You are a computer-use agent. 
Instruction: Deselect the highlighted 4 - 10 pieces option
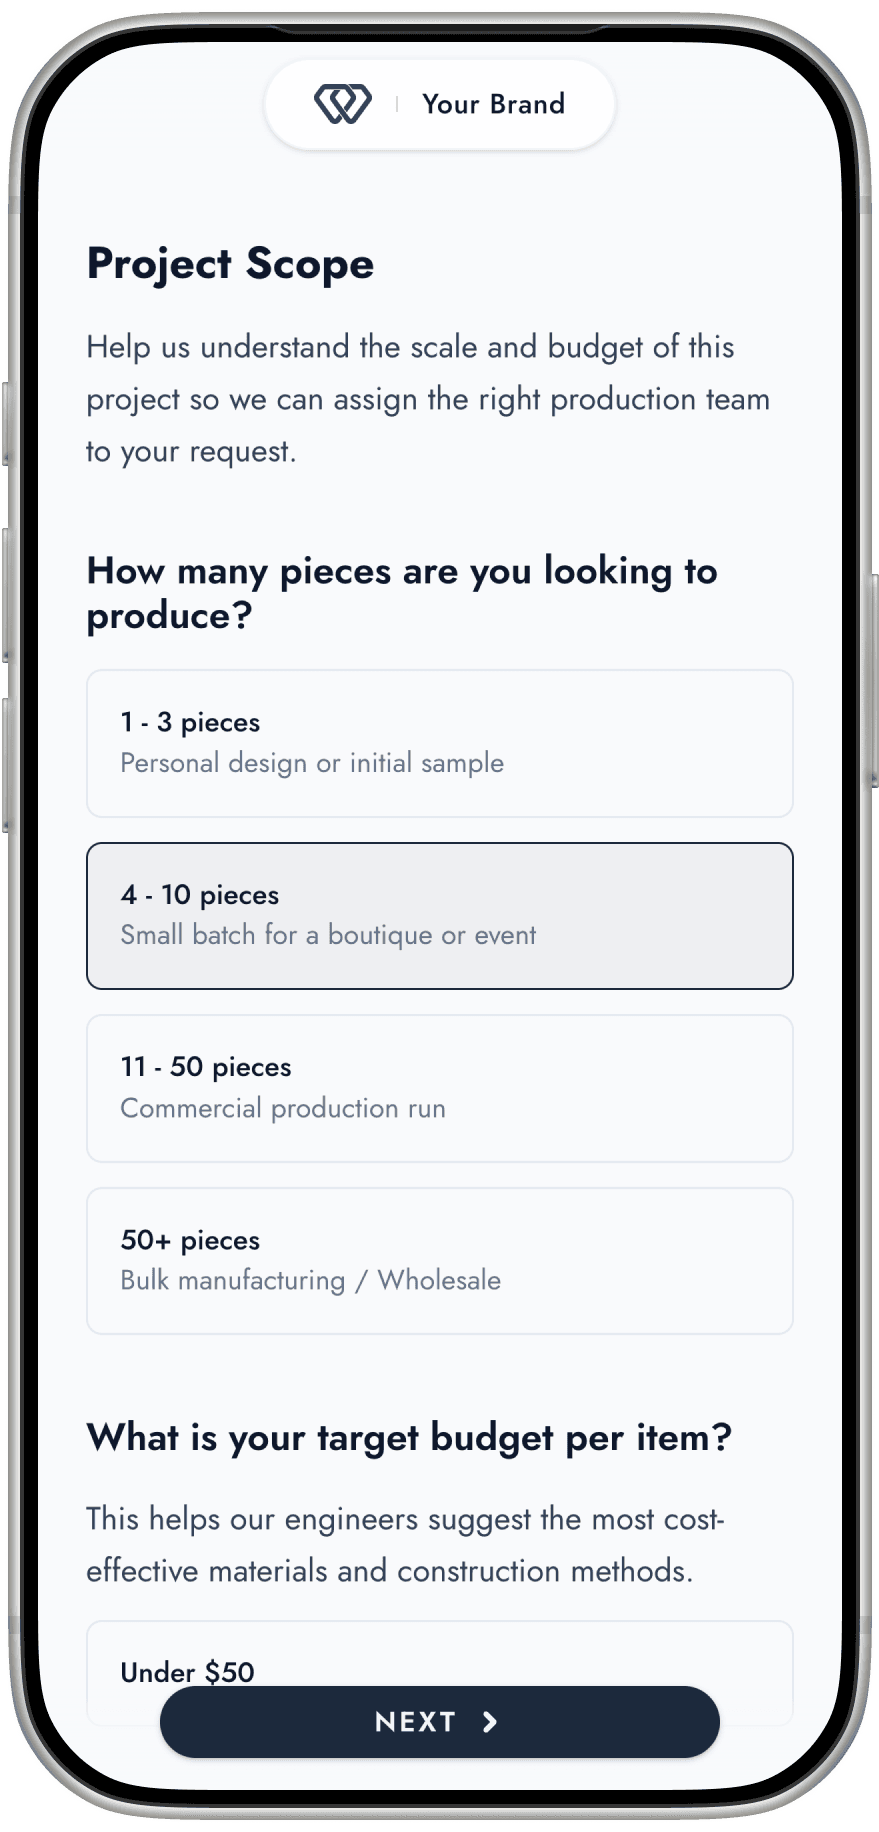coord(439,915)
